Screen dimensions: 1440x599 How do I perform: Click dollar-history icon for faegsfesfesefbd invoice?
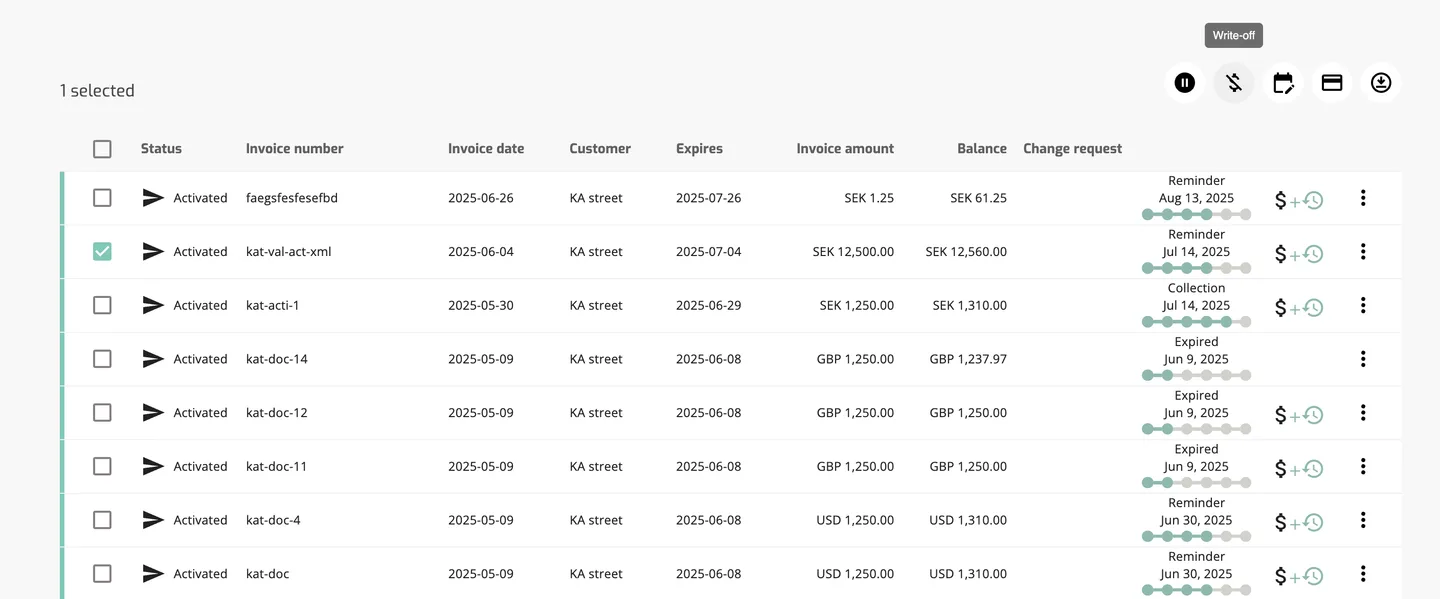(1299, 200)
